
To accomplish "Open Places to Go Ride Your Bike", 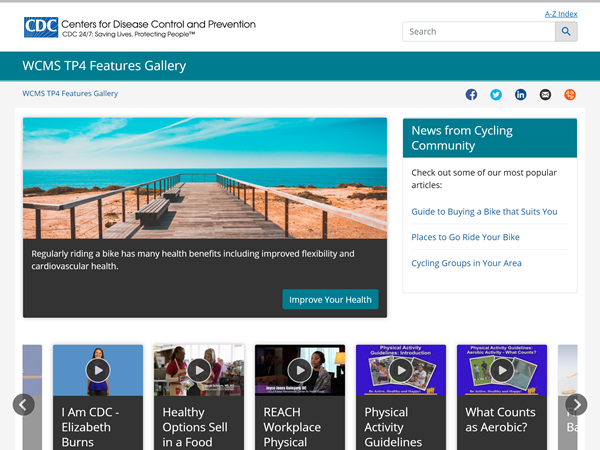I will [465, 237].
